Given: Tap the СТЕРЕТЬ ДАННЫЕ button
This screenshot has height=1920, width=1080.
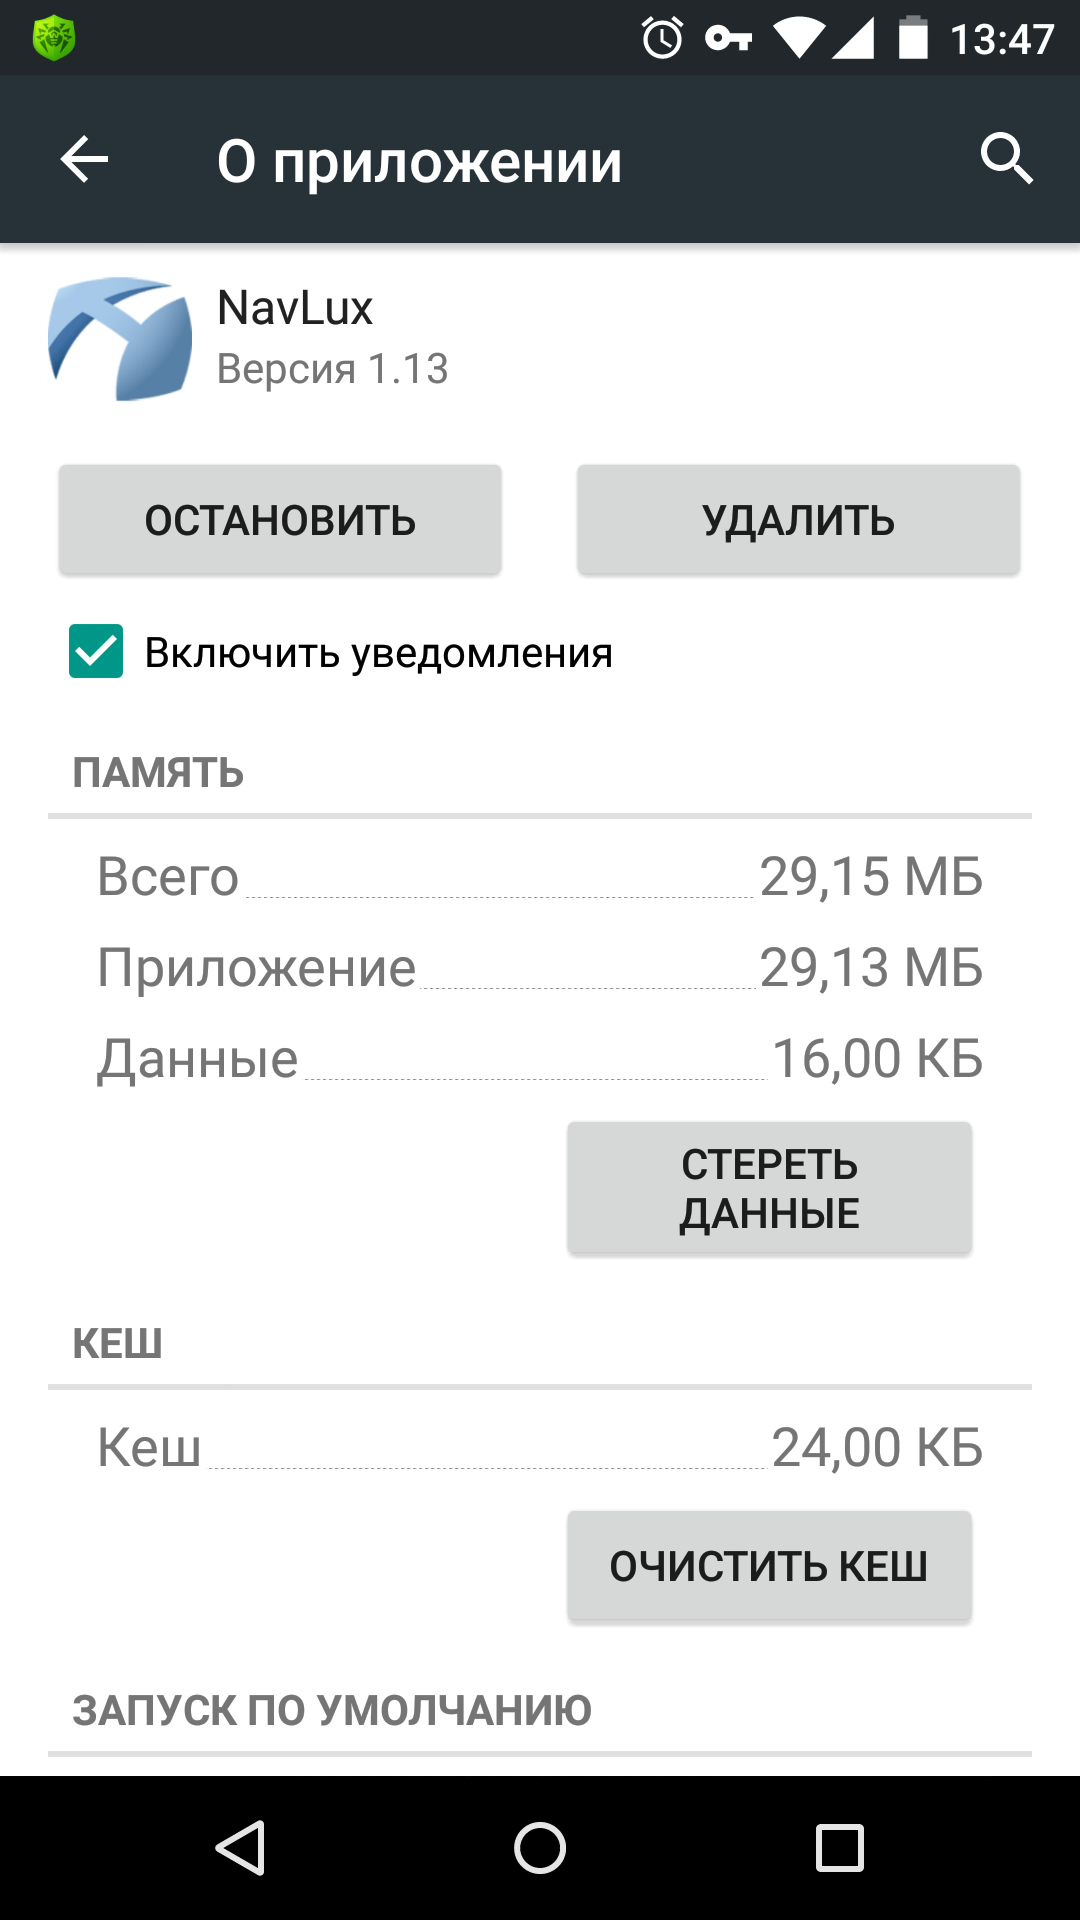Looking at the screenshot, I should click(x=769, y=1188).
